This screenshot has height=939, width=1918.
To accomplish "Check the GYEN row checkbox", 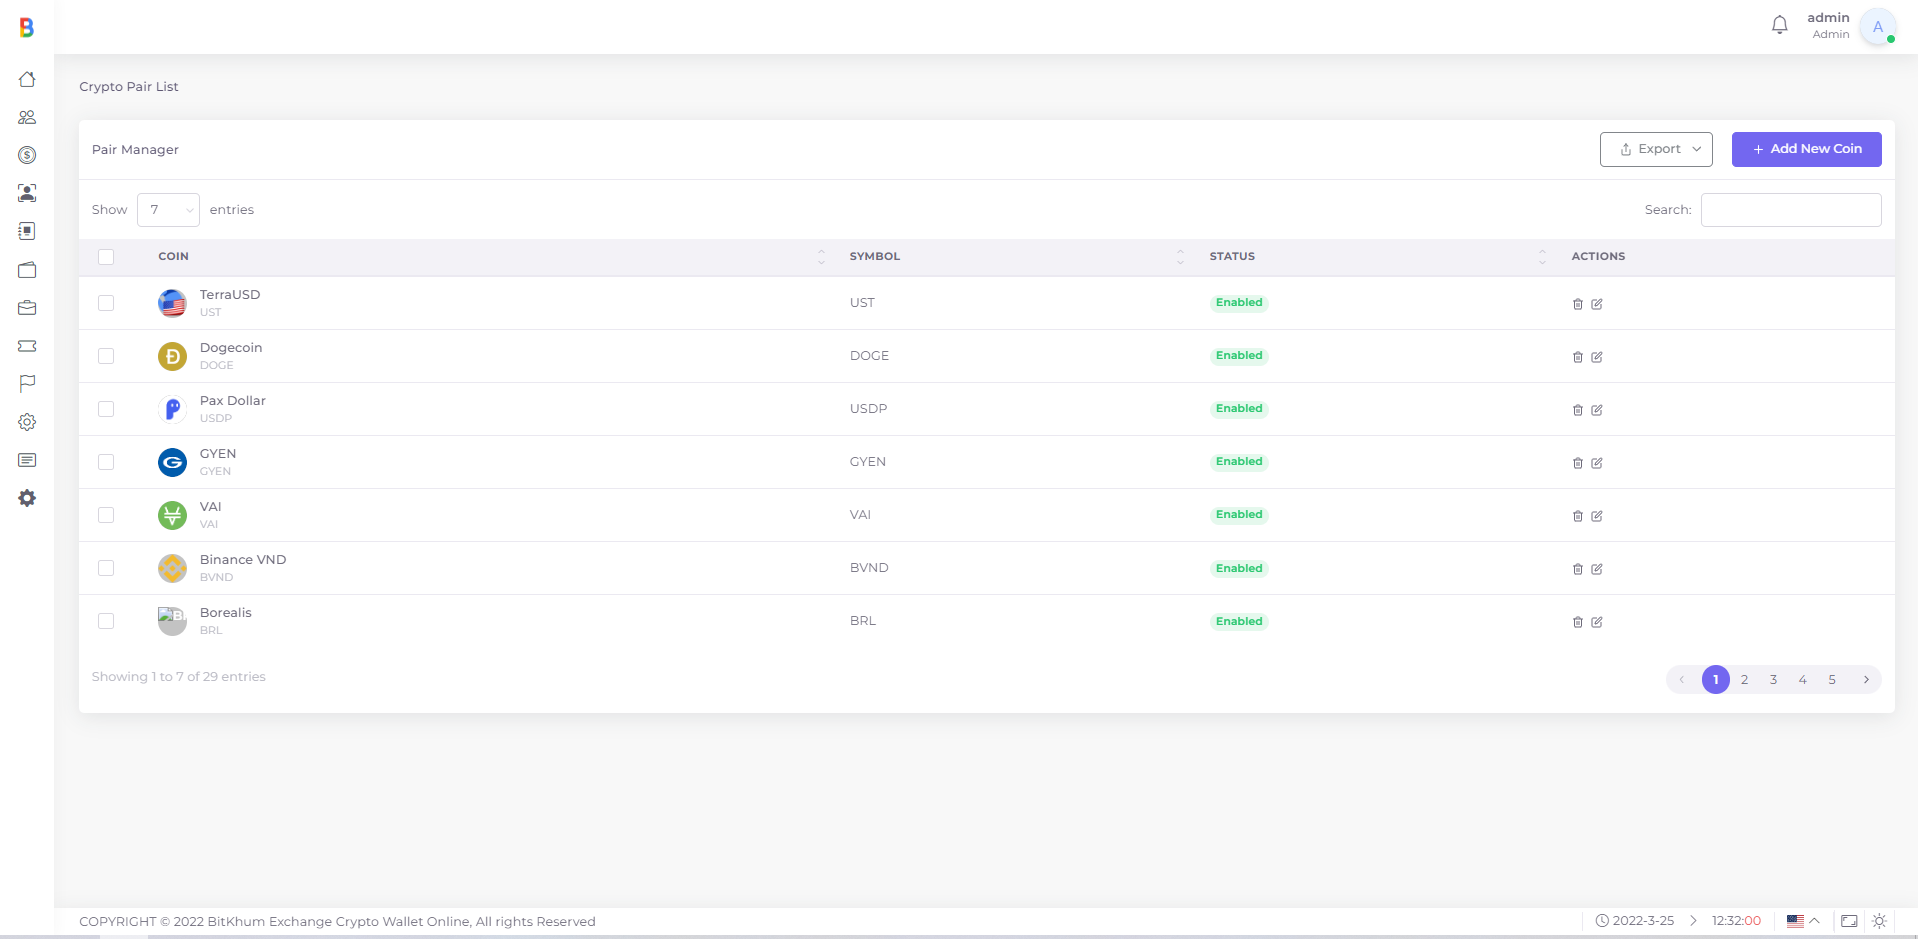I will coord(106,462).
